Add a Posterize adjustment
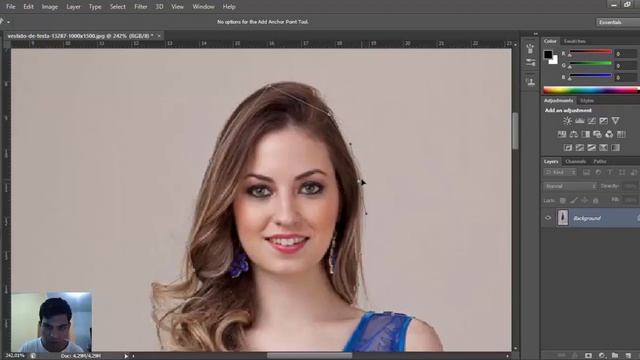 (x=580, y=147)
